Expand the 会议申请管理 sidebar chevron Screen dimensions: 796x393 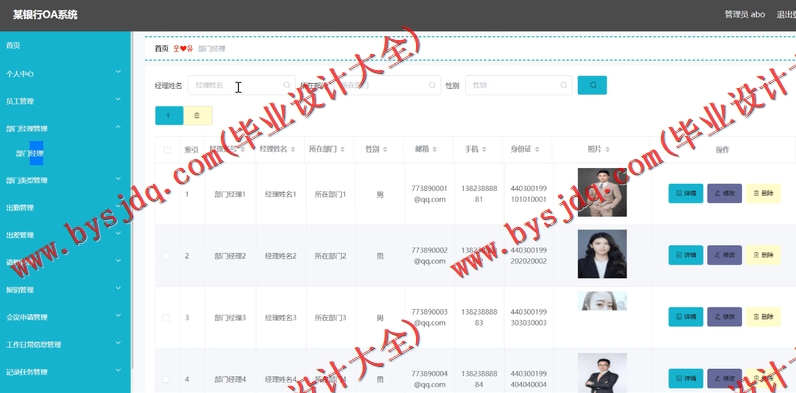coord(118,315)
